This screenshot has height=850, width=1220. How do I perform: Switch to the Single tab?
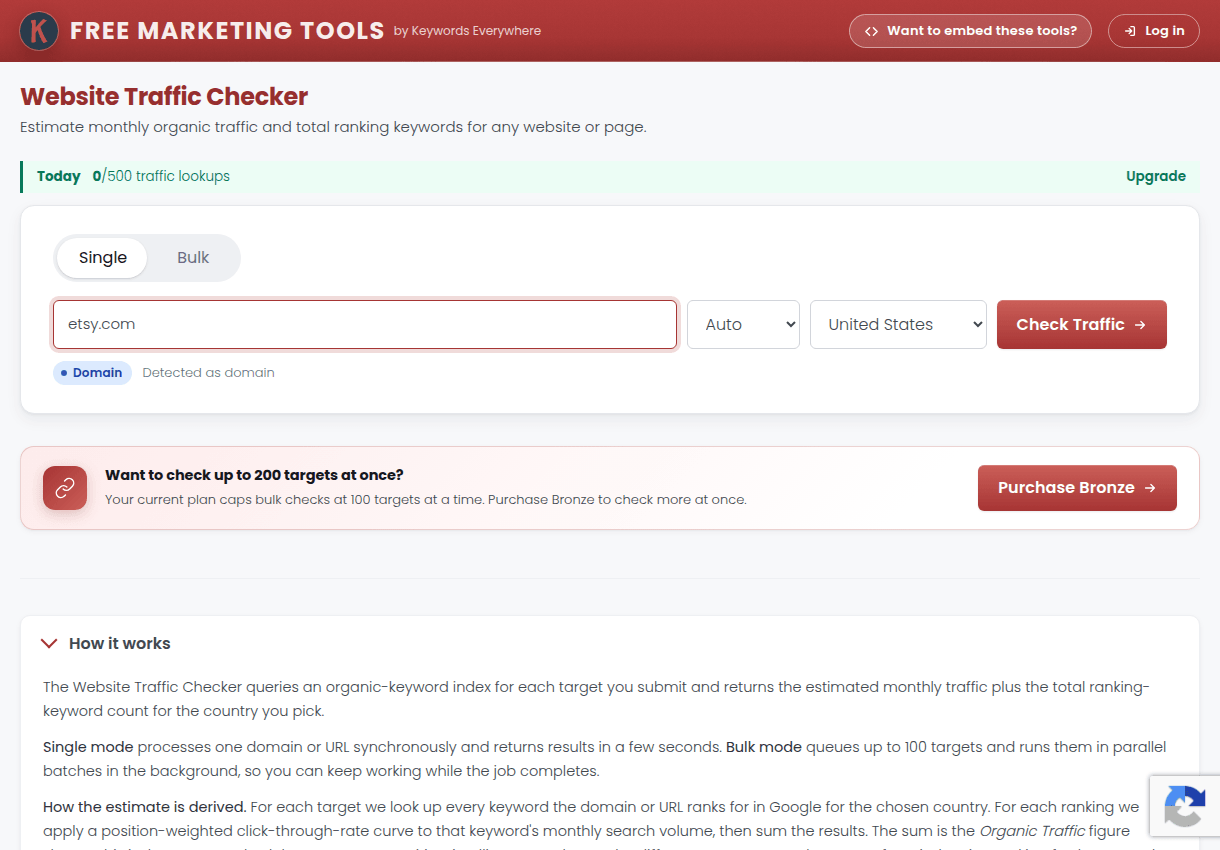103,258
